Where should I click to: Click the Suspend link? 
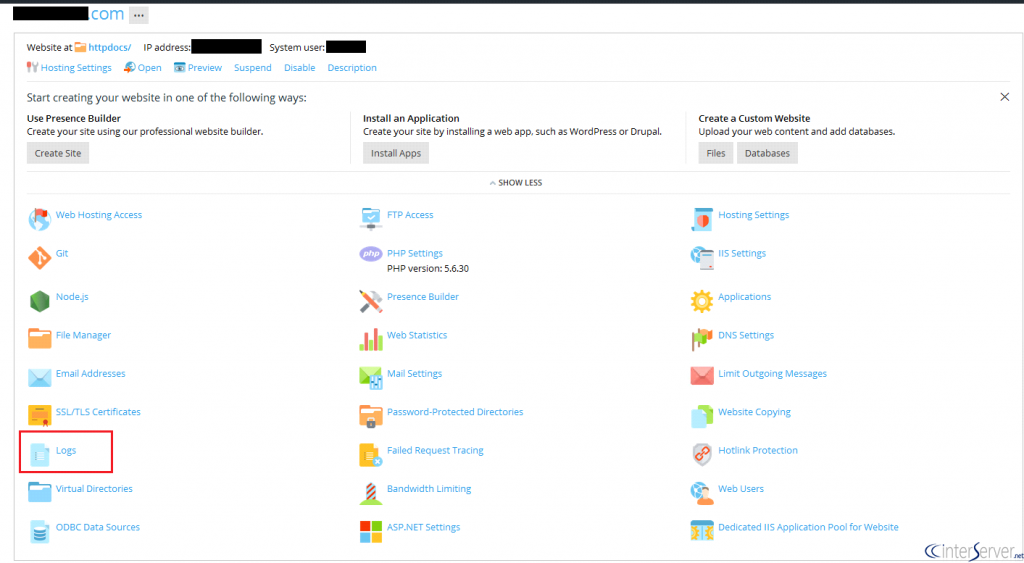253,68
